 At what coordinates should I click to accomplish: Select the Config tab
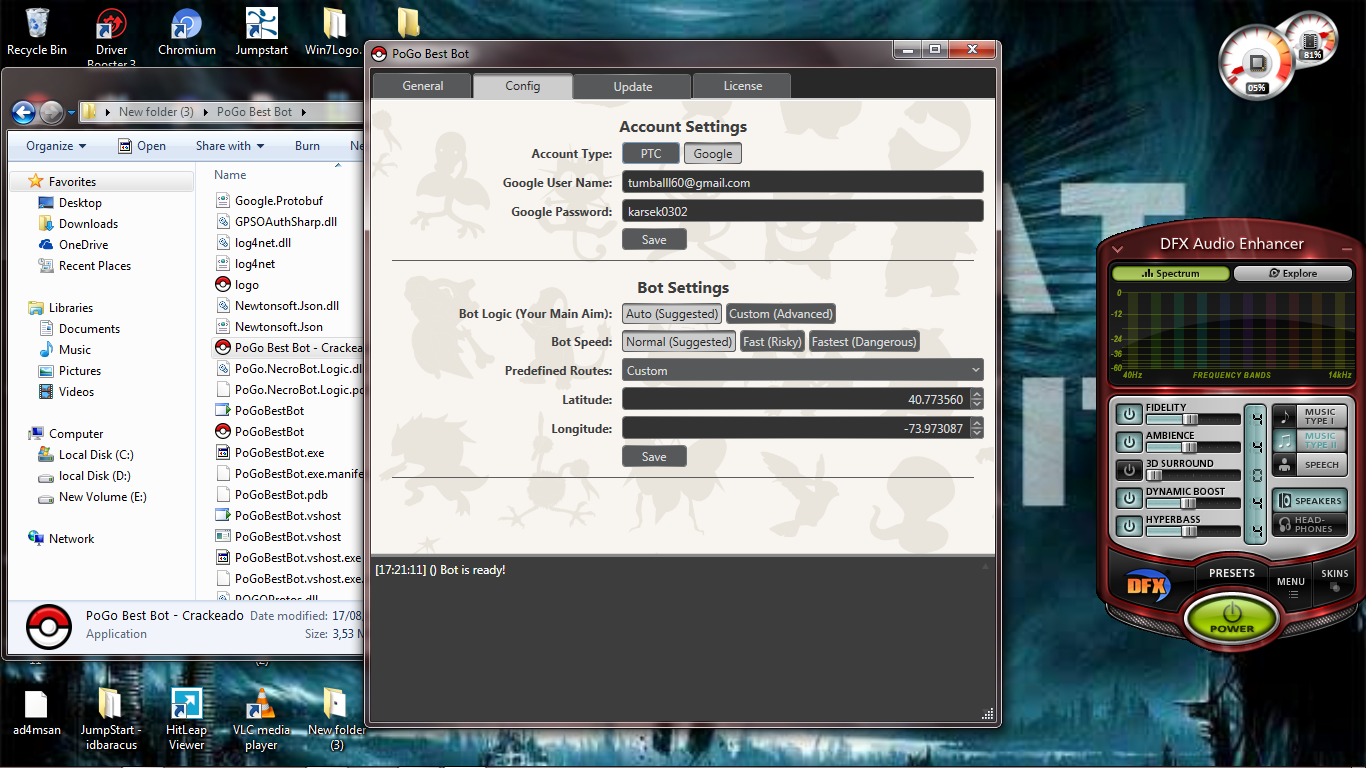(x=523, y=86)
